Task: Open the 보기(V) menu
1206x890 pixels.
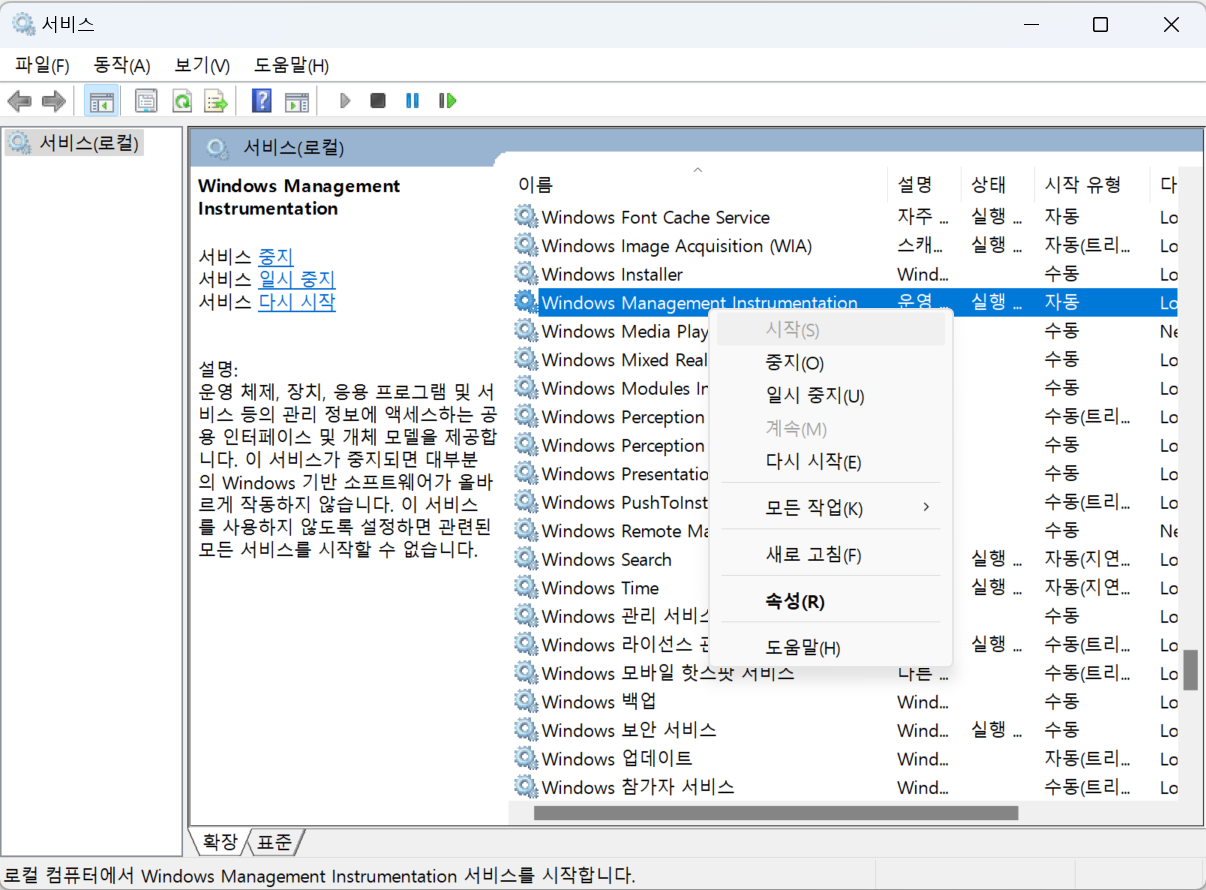Action: (202, 66)
